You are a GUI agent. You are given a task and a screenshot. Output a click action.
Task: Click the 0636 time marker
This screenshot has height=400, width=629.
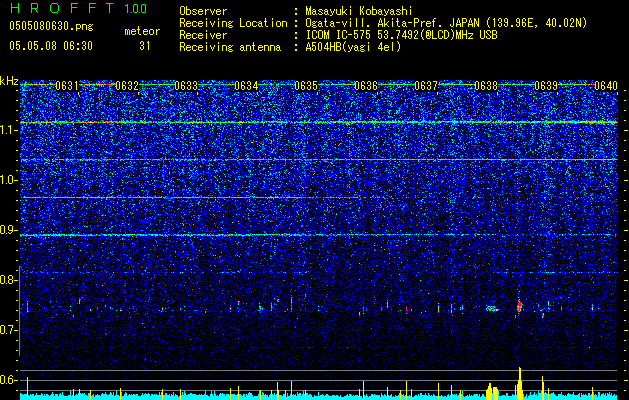click(366, 86)
